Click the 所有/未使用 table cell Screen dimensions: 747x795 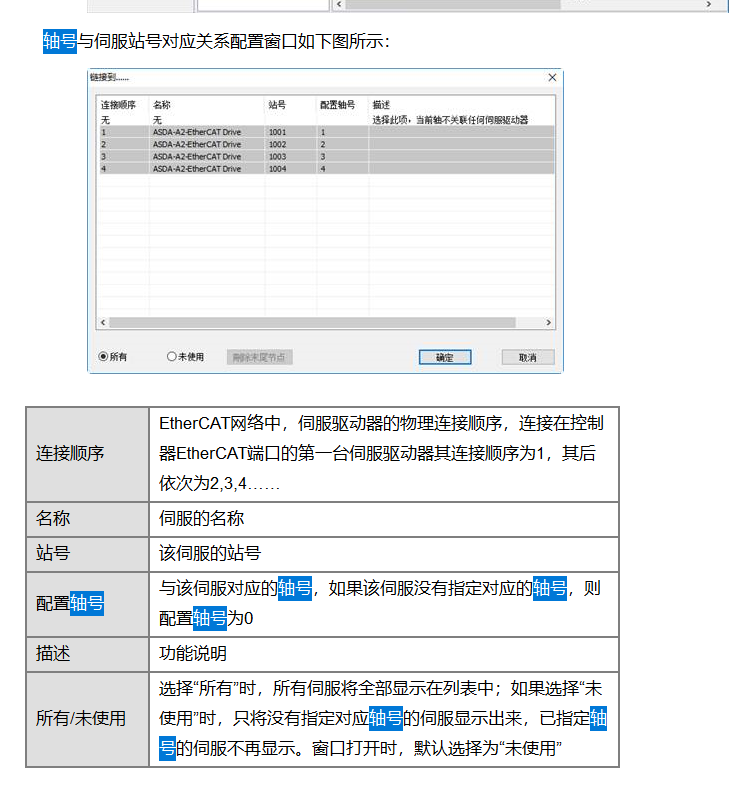tap(87, 718)
